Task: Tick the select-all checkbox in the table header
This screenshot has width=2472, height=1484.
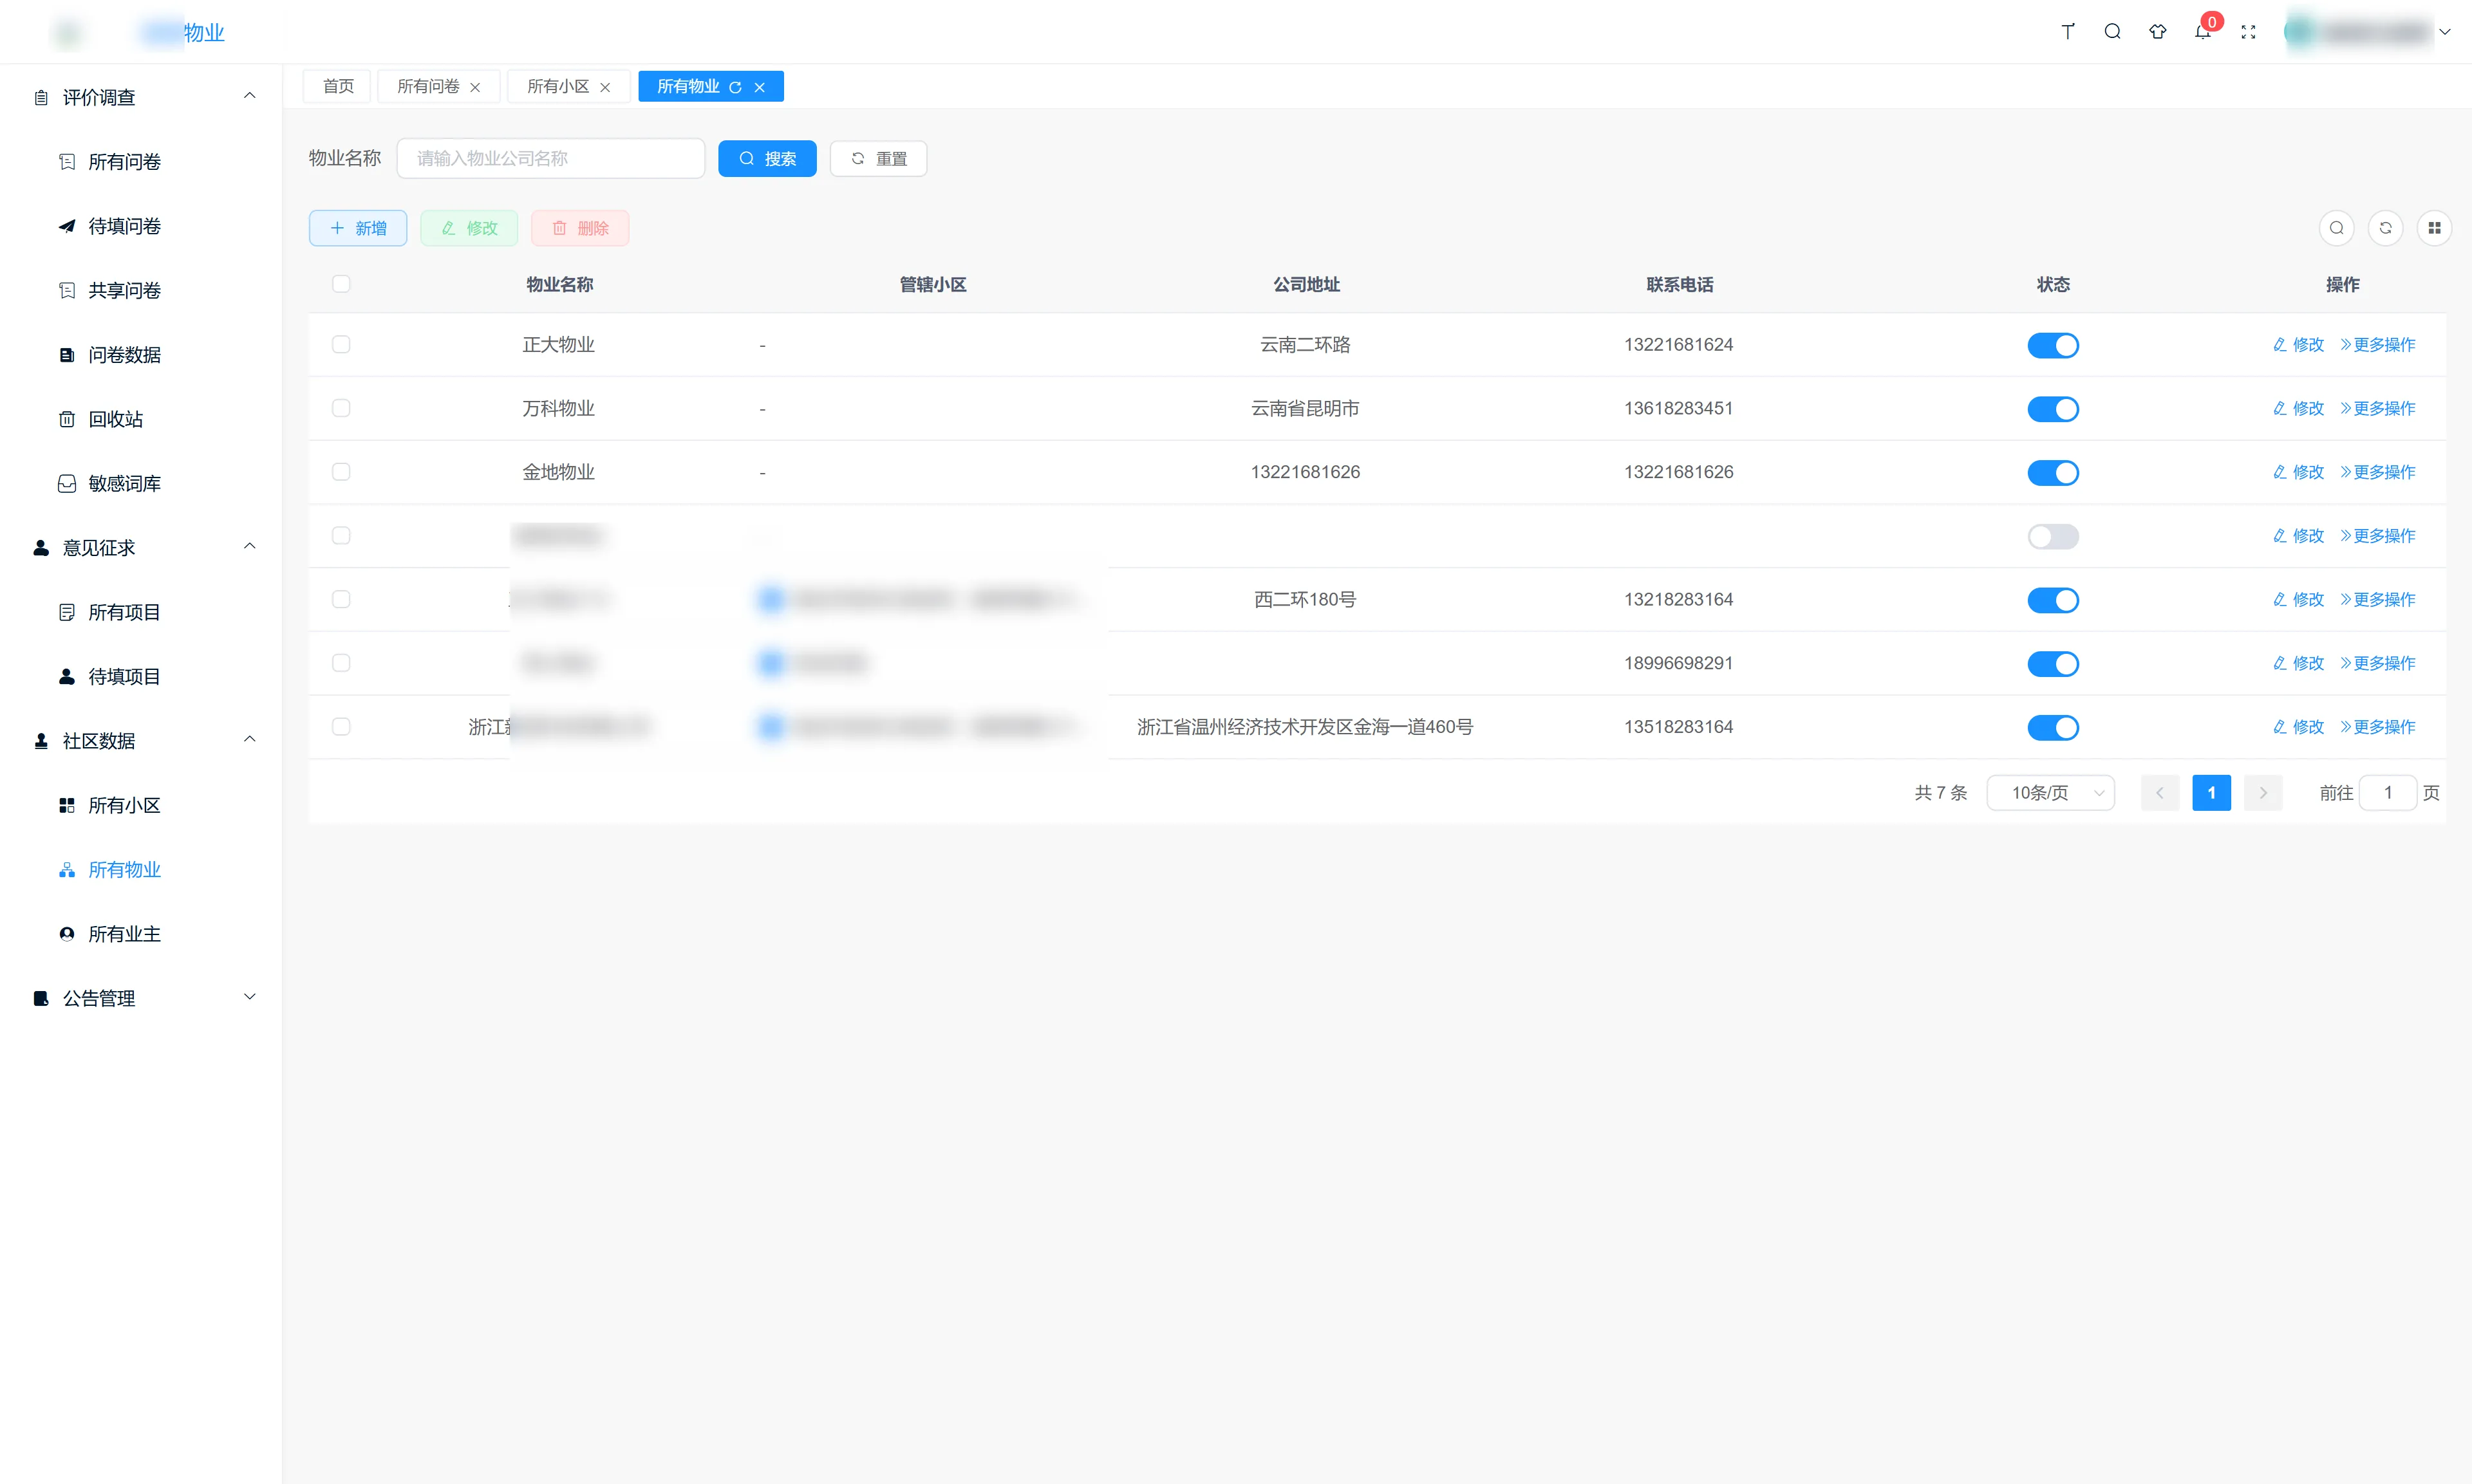Action: (x=341, y=284)
